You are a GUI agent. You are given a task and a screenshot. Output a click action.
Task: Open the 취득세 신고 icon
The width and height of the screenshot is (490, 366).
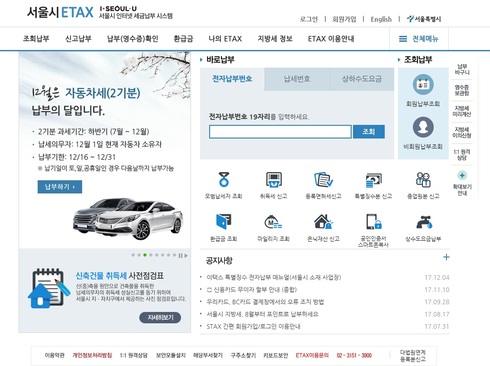pyautogui.click(x=274, y=180)
